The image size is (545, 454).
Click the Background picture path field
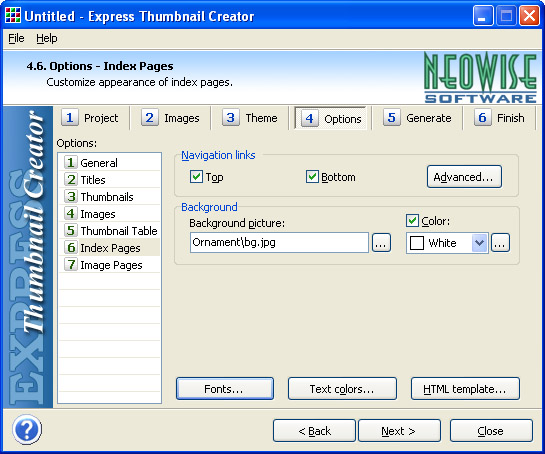point(279,242)
